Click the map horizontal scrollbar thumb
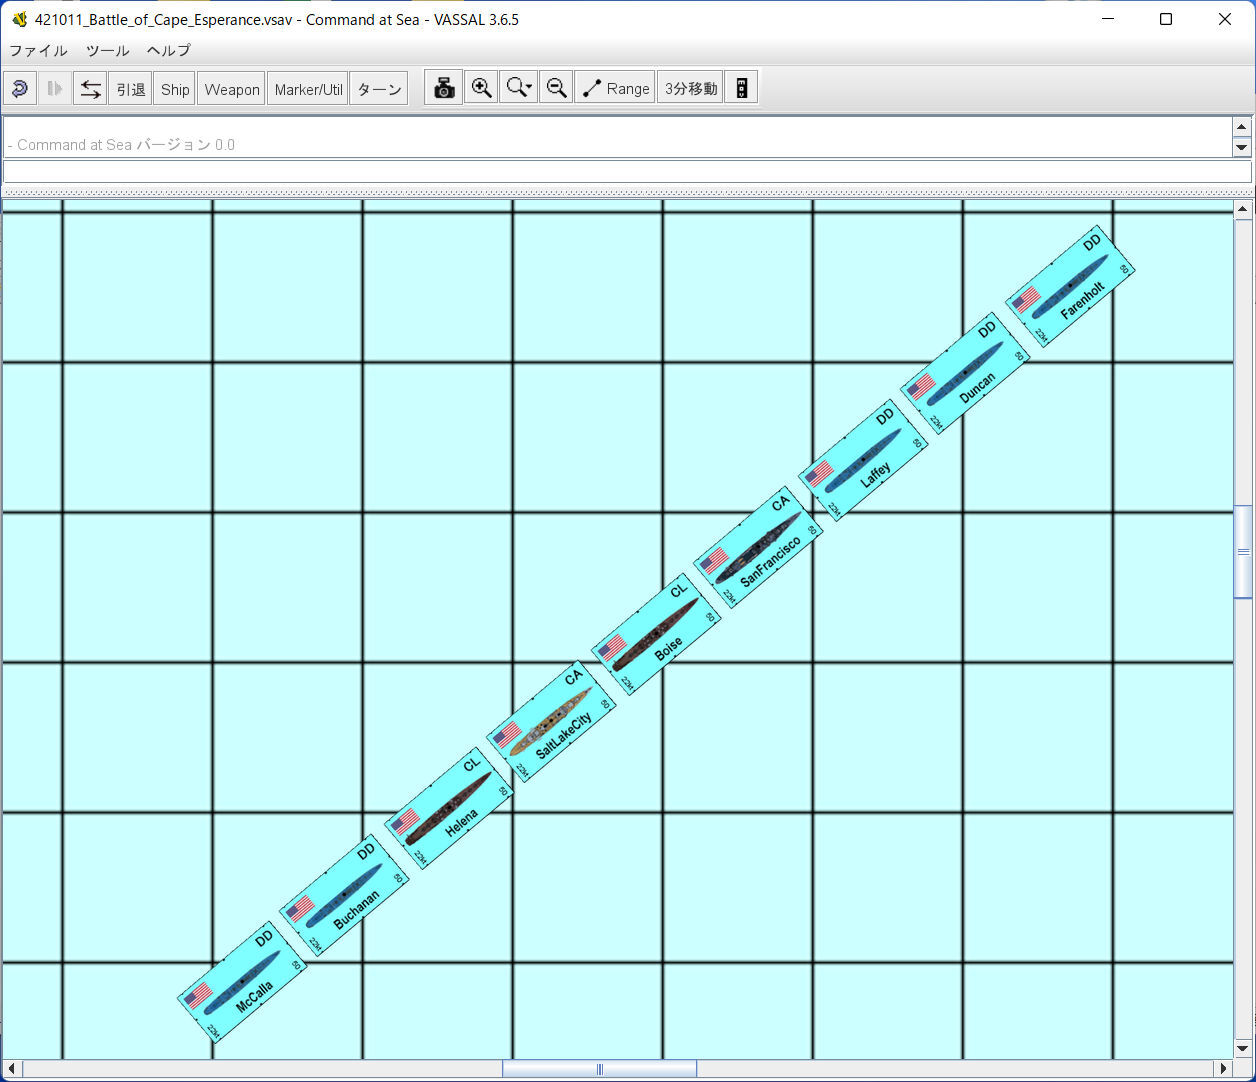Image resolution: width=1256 pixels, height=1082 pixels. [599, 1069]
